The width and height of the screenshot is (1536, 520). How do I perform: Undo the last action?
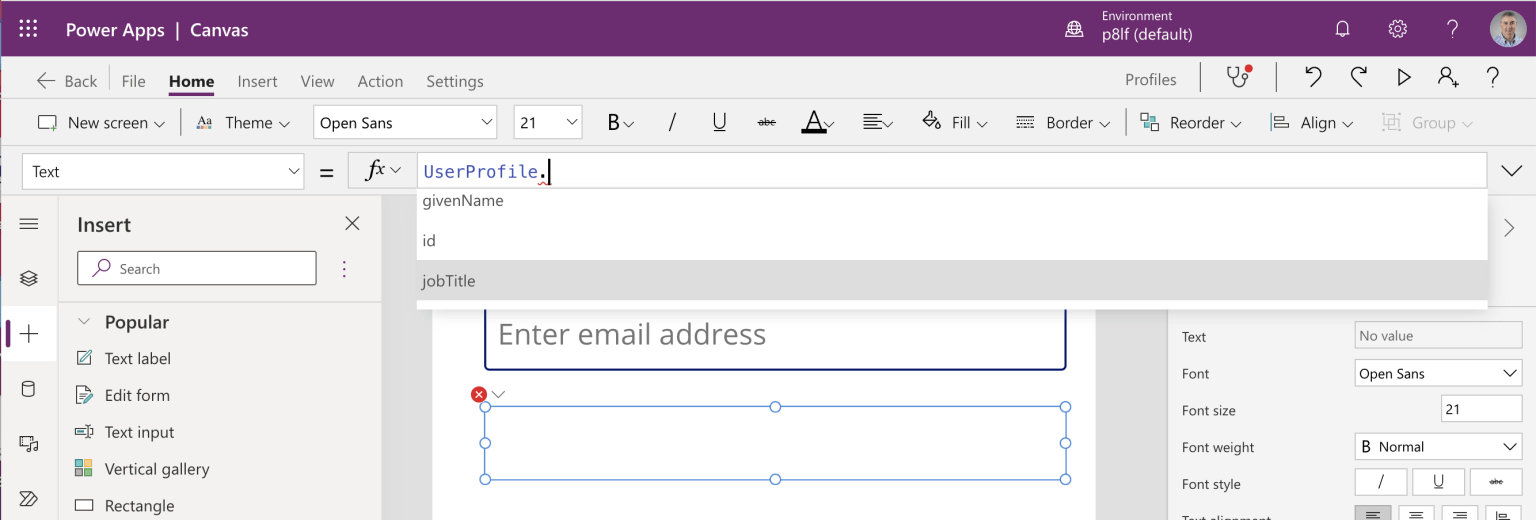click(1313, 77)
